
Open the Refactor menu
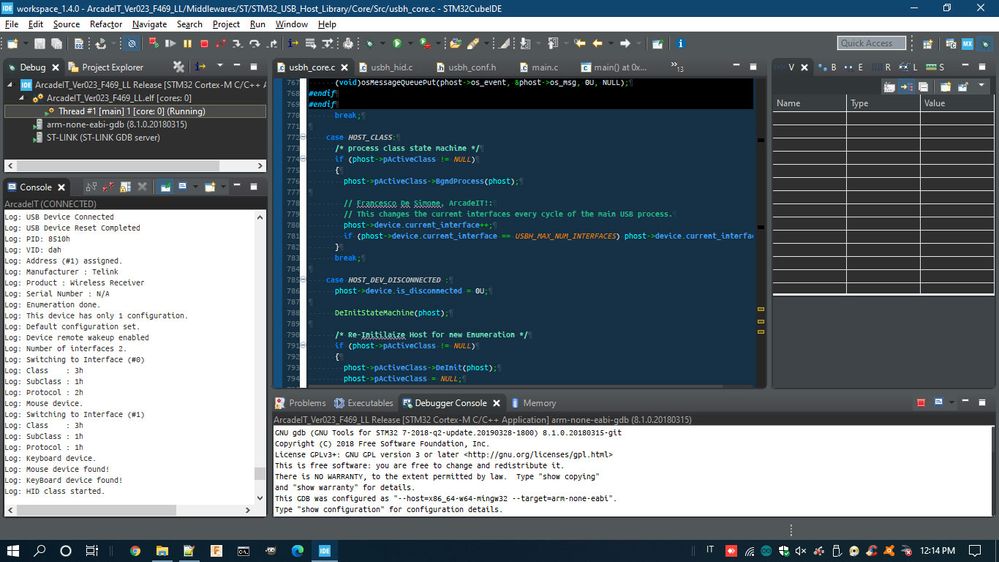tap(106, 24)
